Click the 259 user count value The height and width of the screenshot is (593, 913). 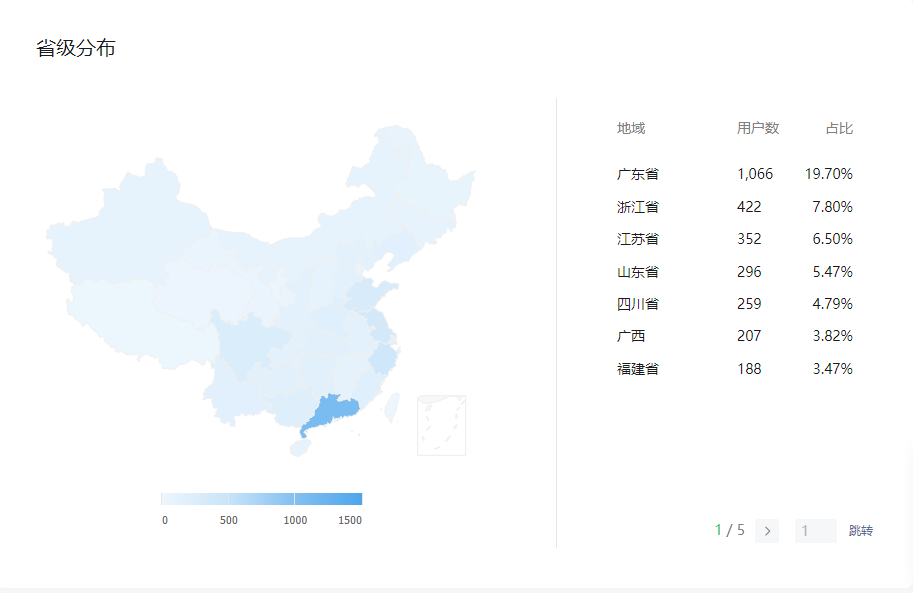pyautogui.click(x=749, y=304)
